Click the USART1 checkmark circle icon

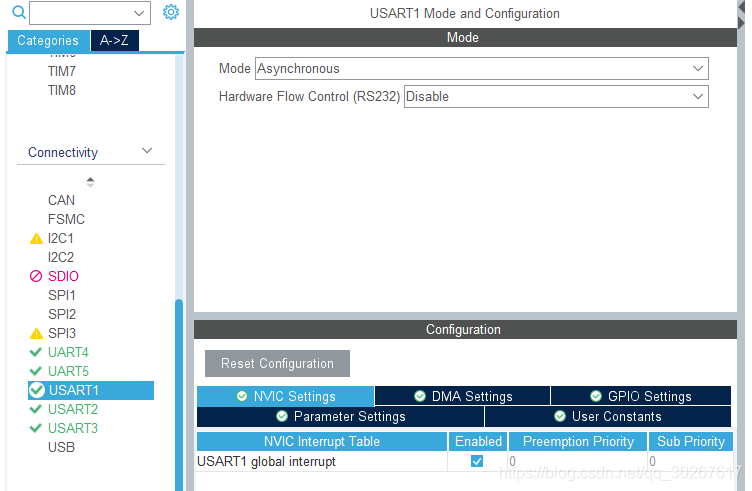pyautogui.click(x=37, y=390)
